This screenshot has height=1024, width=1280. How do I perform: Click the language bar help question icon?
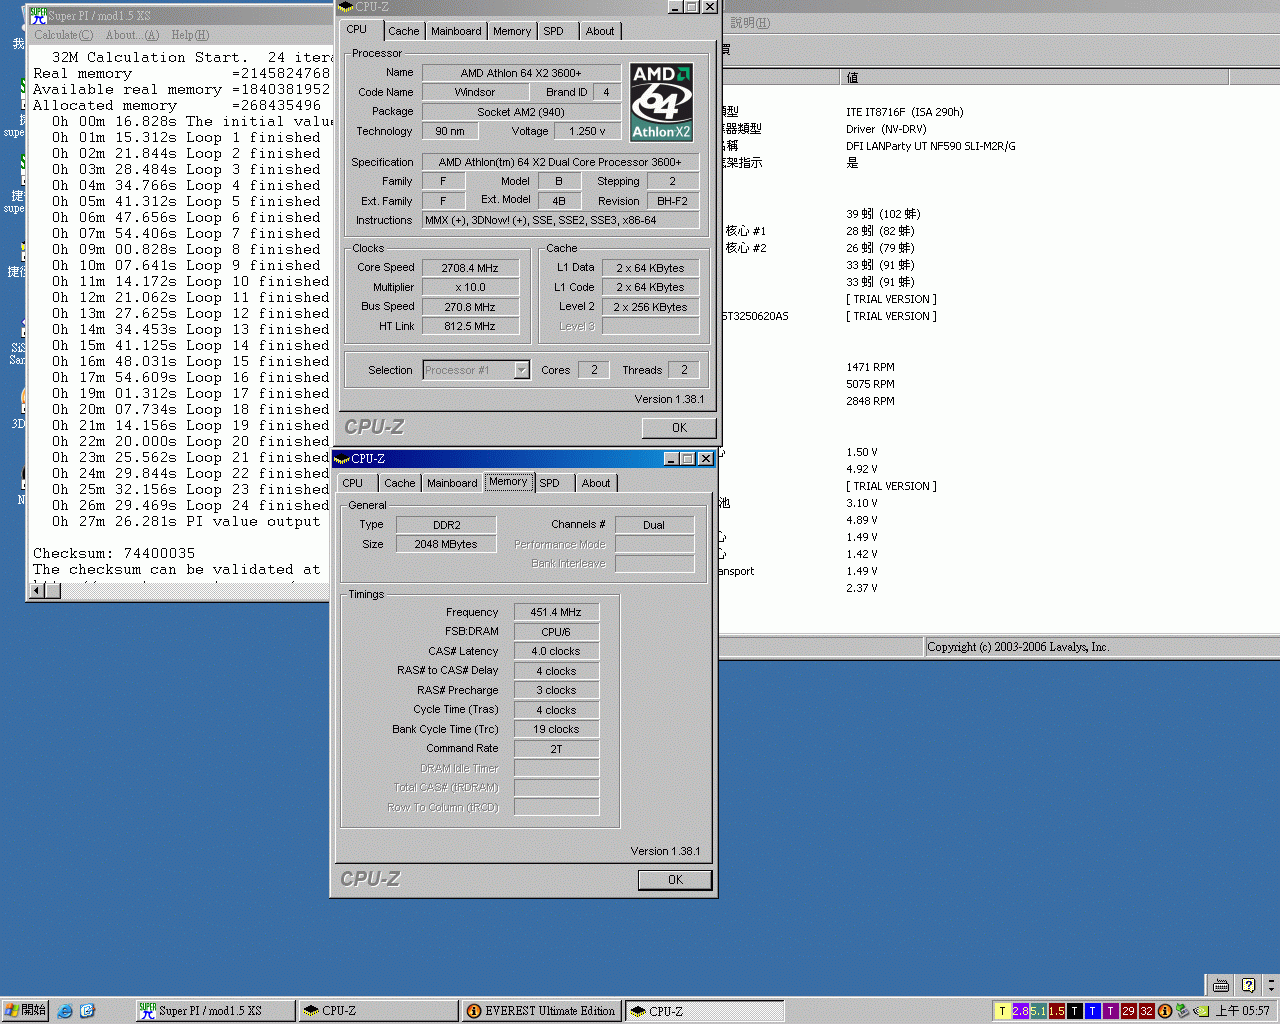1248,985
